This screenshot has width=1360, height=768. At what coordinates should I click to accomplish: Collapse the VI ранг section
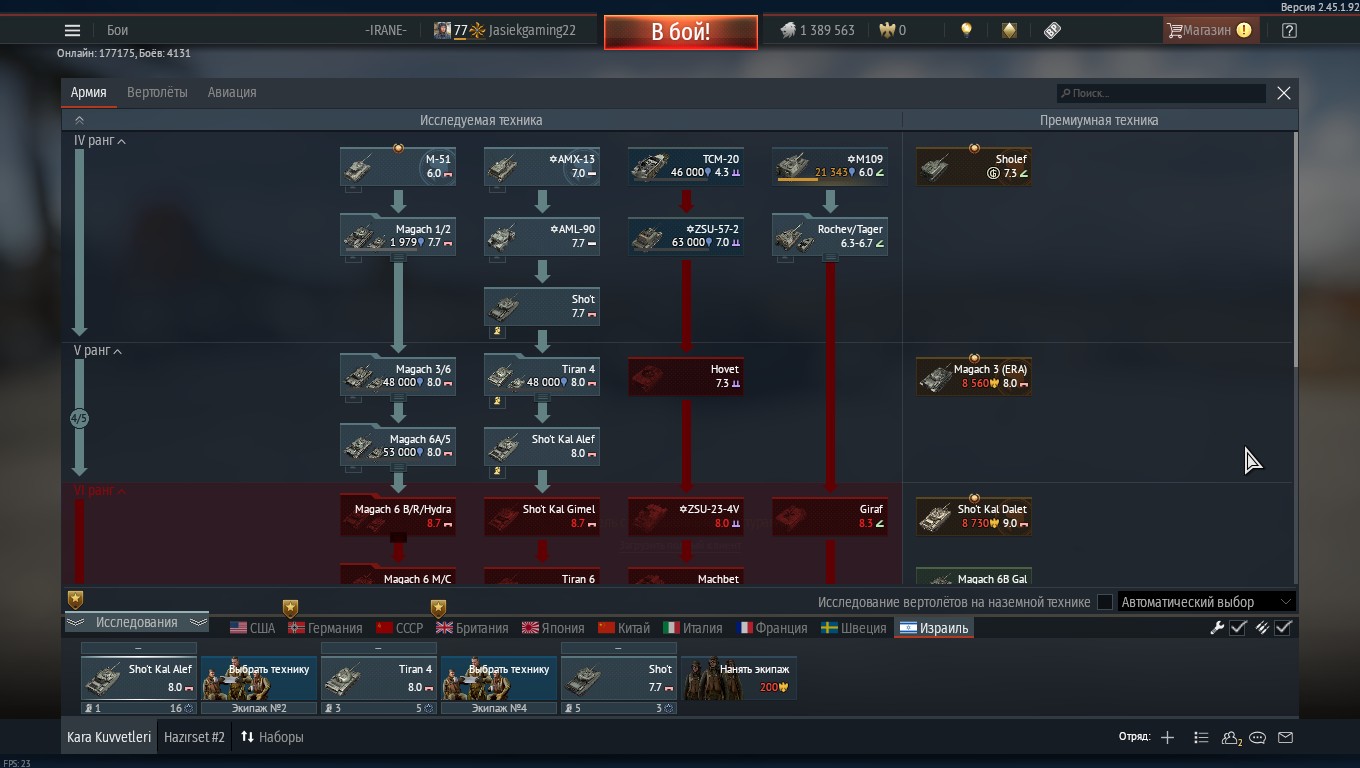100,491
